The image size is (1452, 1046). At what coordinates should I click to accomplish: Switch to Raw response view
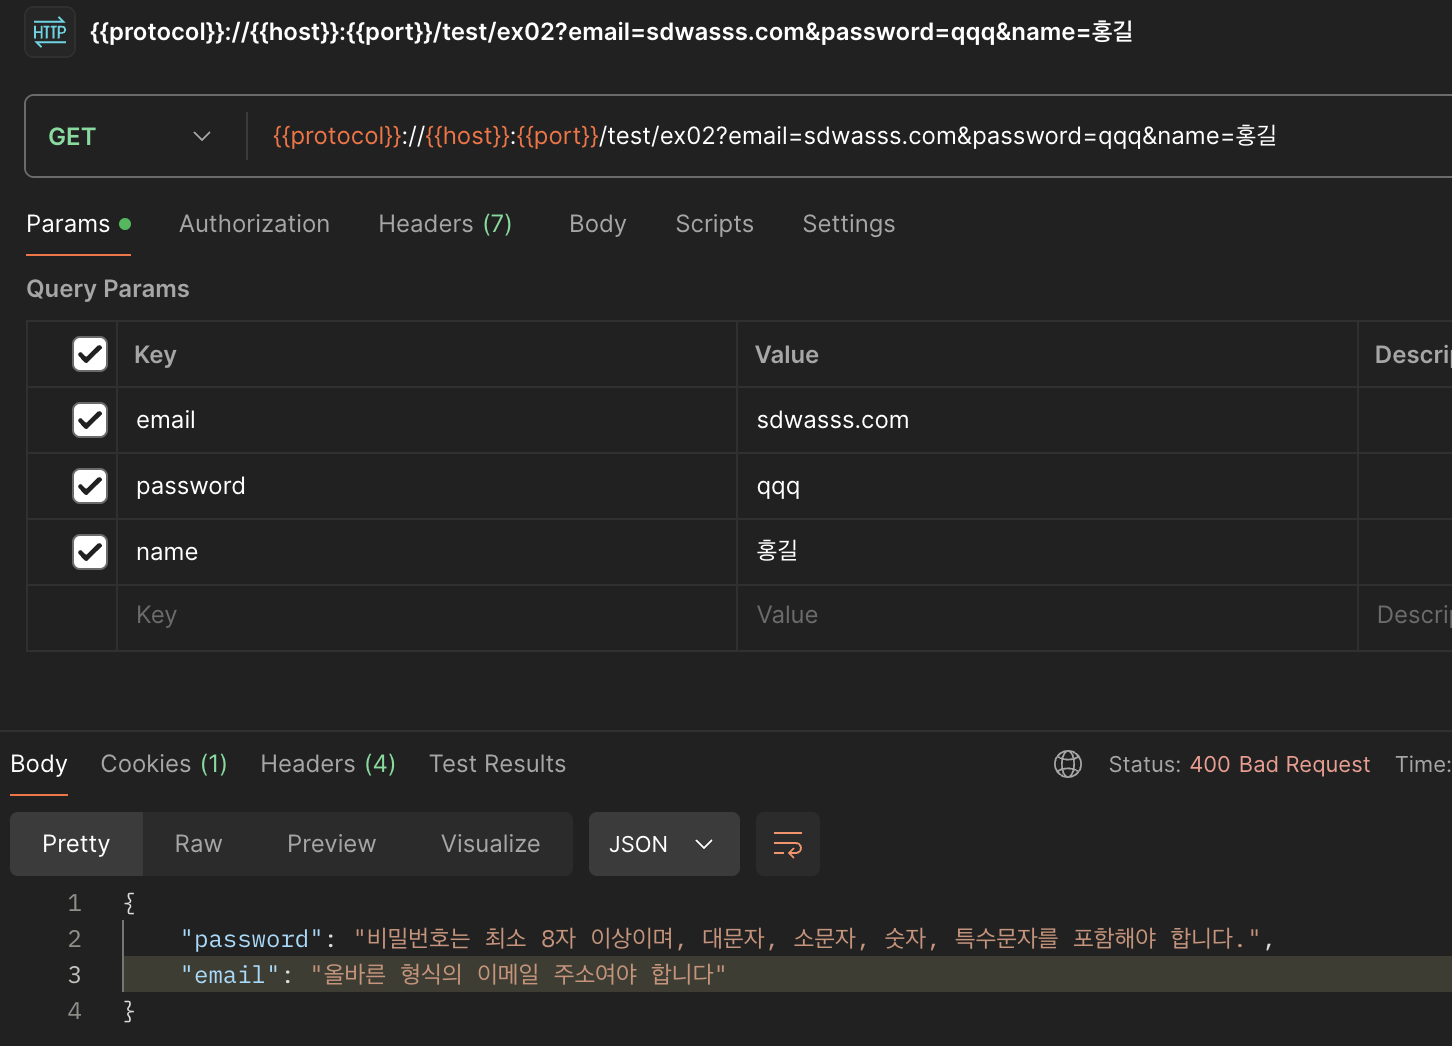pyautogui.click(x=198, y=844)
